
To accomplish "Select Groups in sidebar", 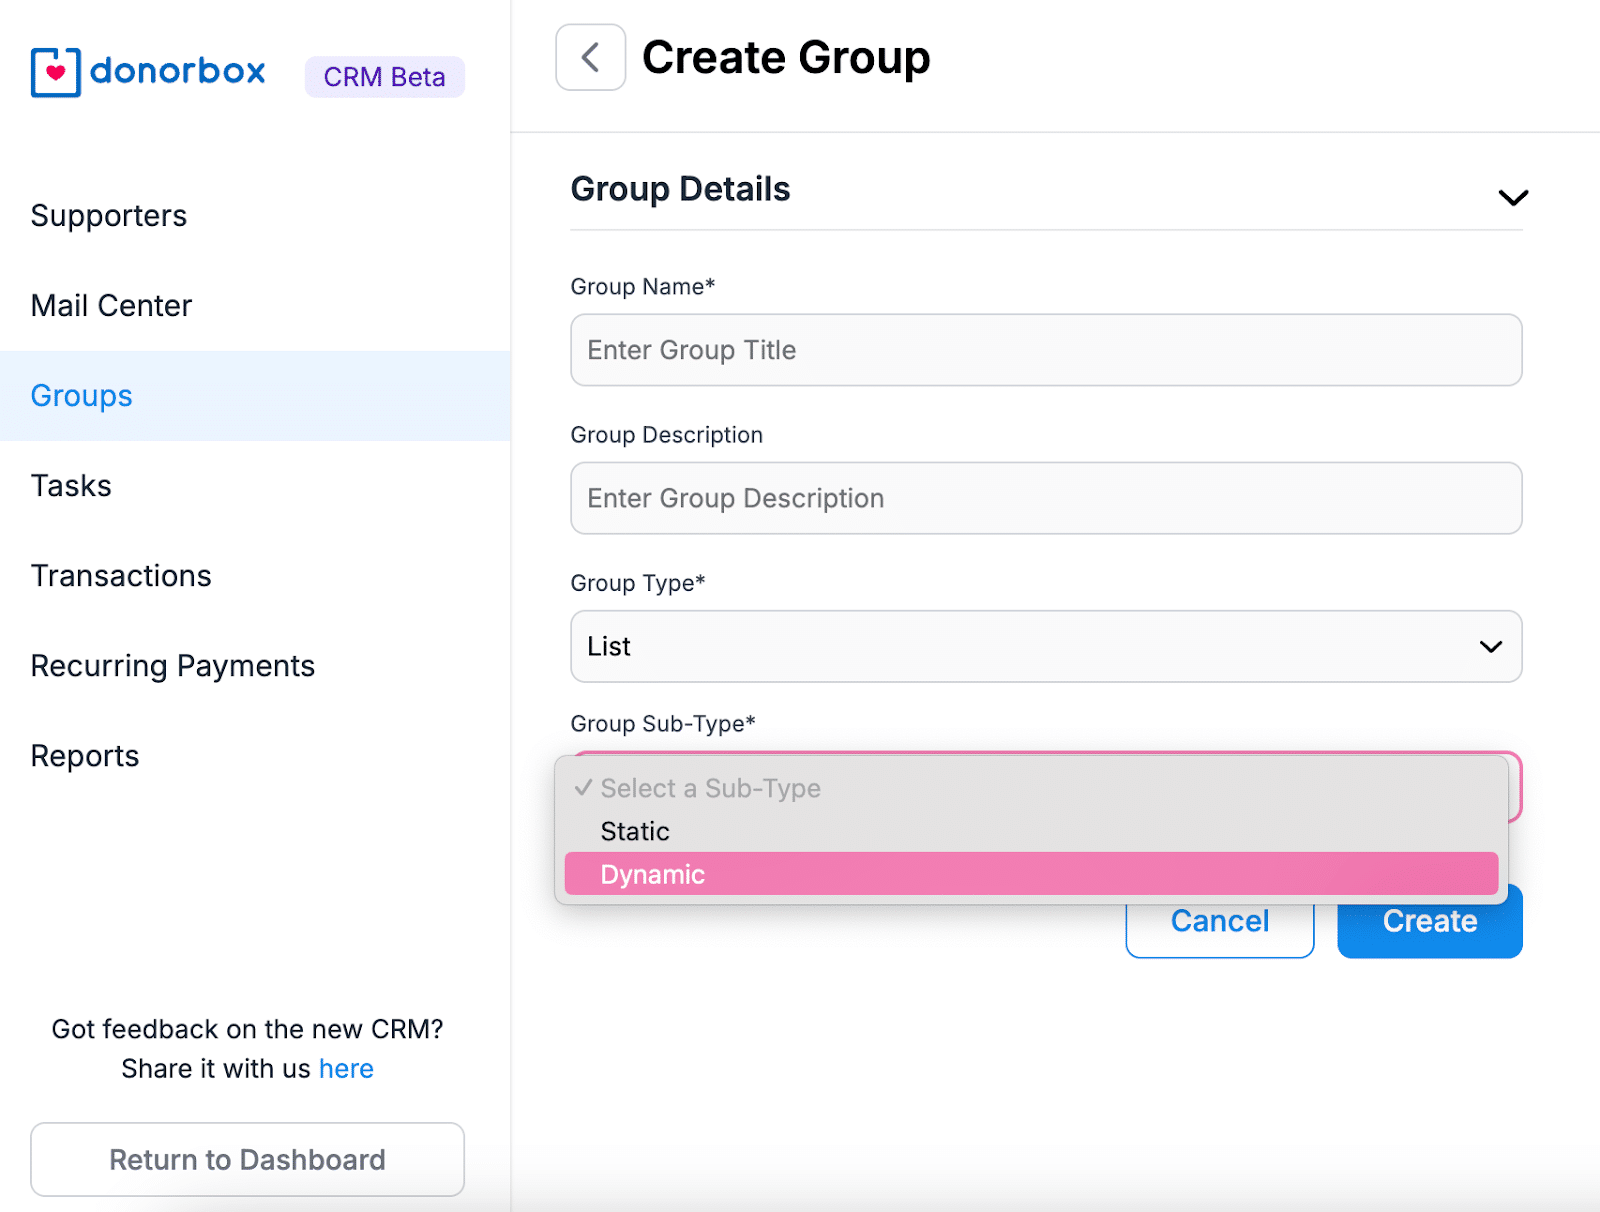I will [x=82, y=396].
